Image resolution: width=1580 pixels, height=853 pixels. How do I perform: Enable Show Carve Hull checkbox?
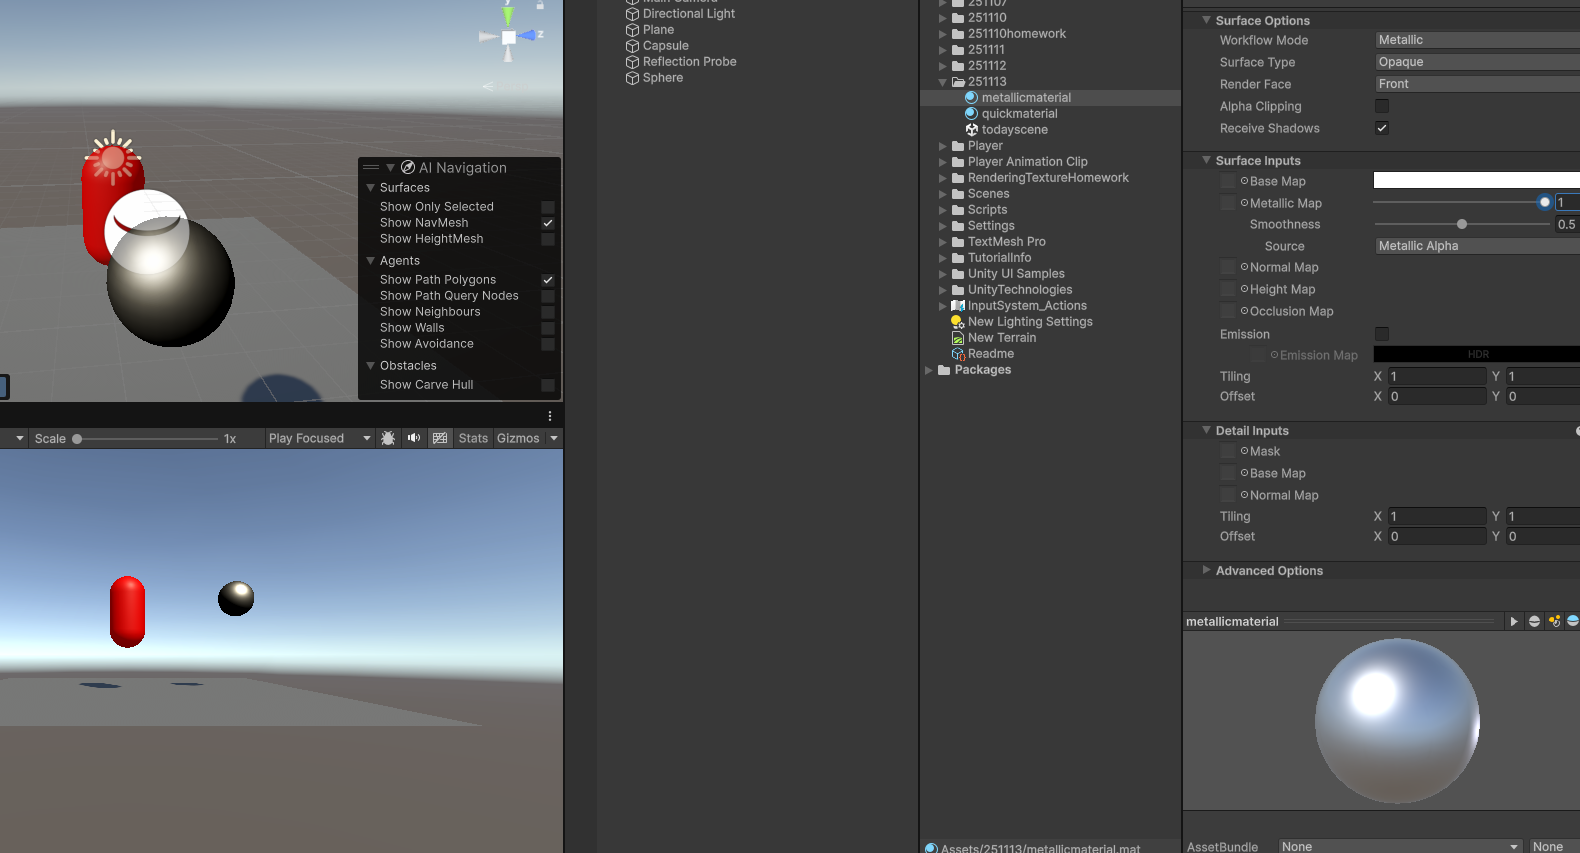548,385
